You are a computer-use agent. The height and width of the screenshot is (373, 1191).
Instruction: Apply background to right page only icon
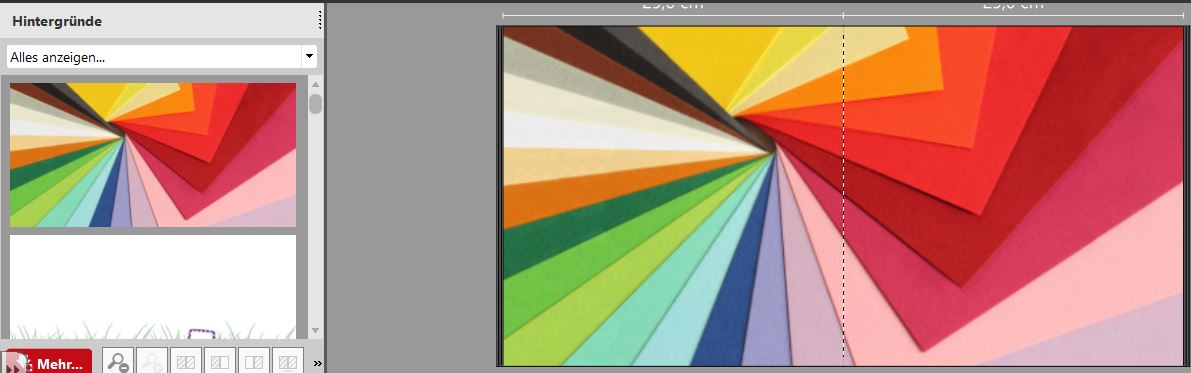pyautogui.click(x=254, y=362)
